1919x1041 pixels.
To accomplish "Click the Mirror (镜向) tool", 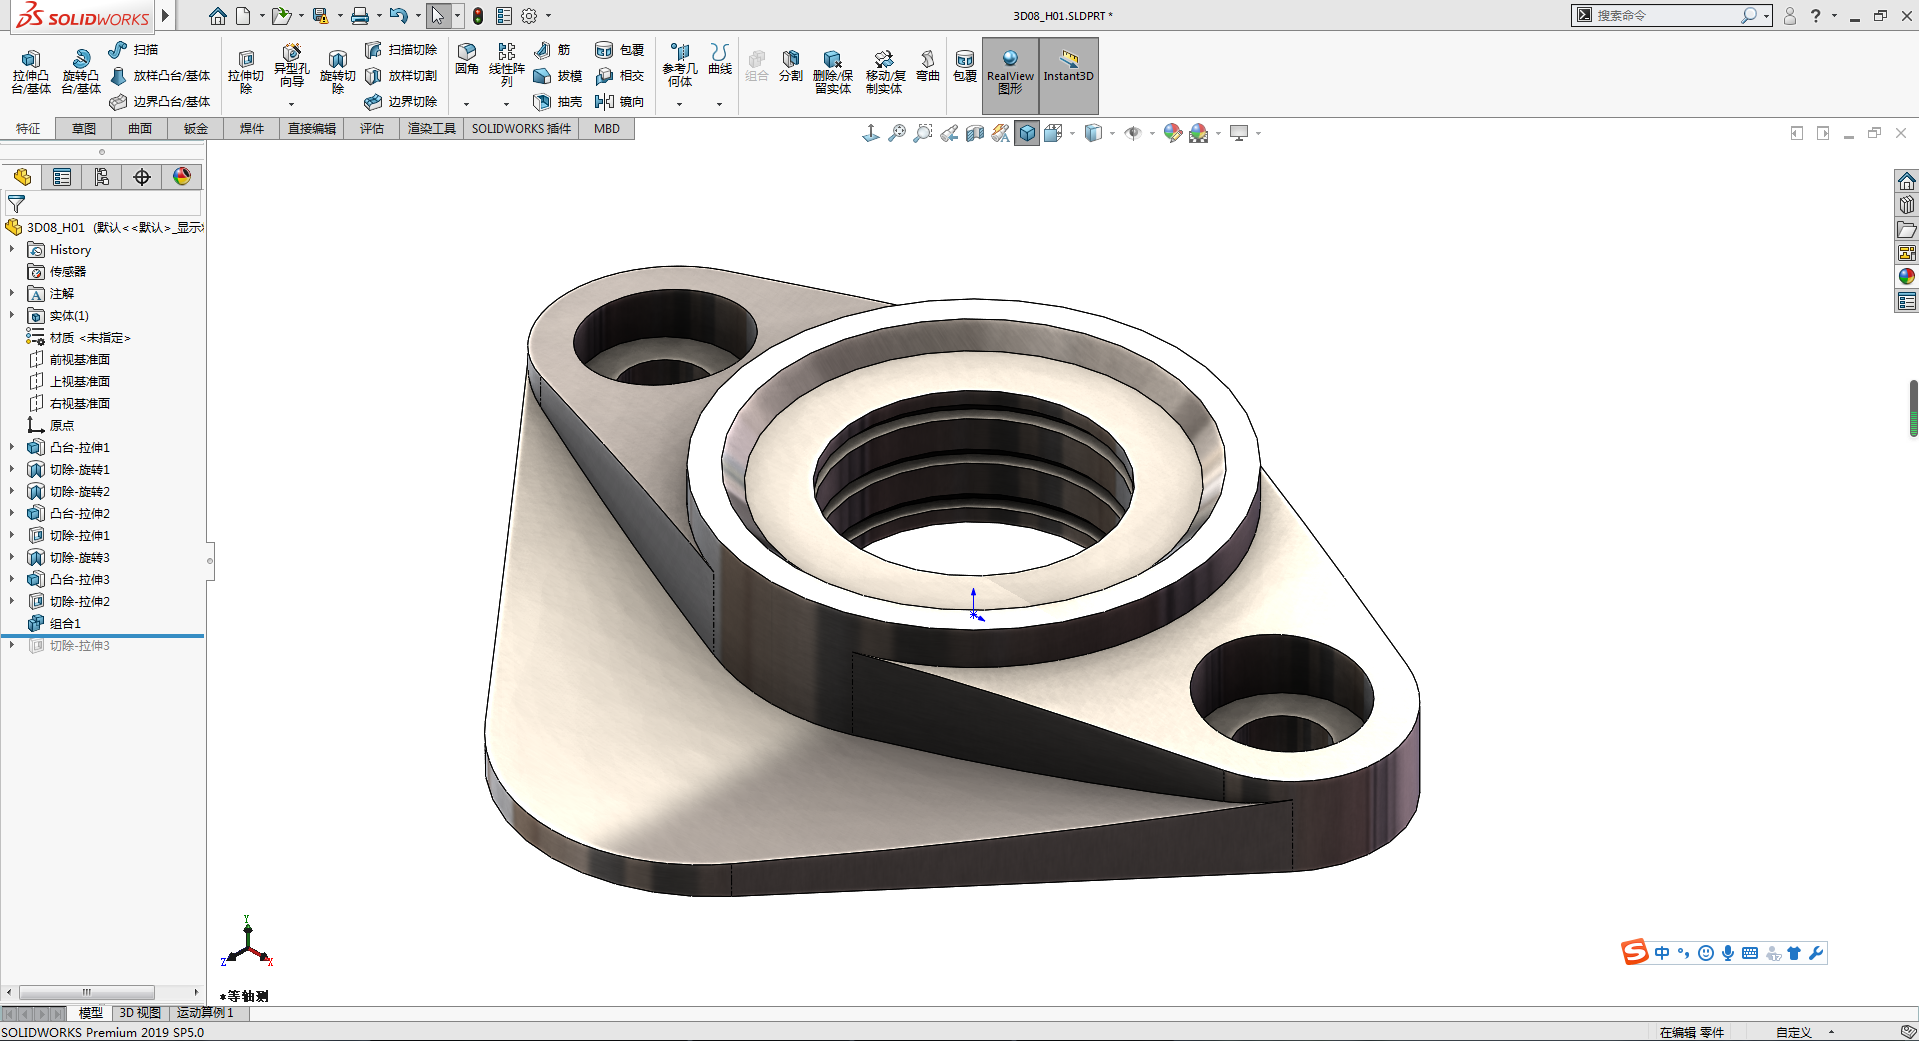I will coord(620,101).
